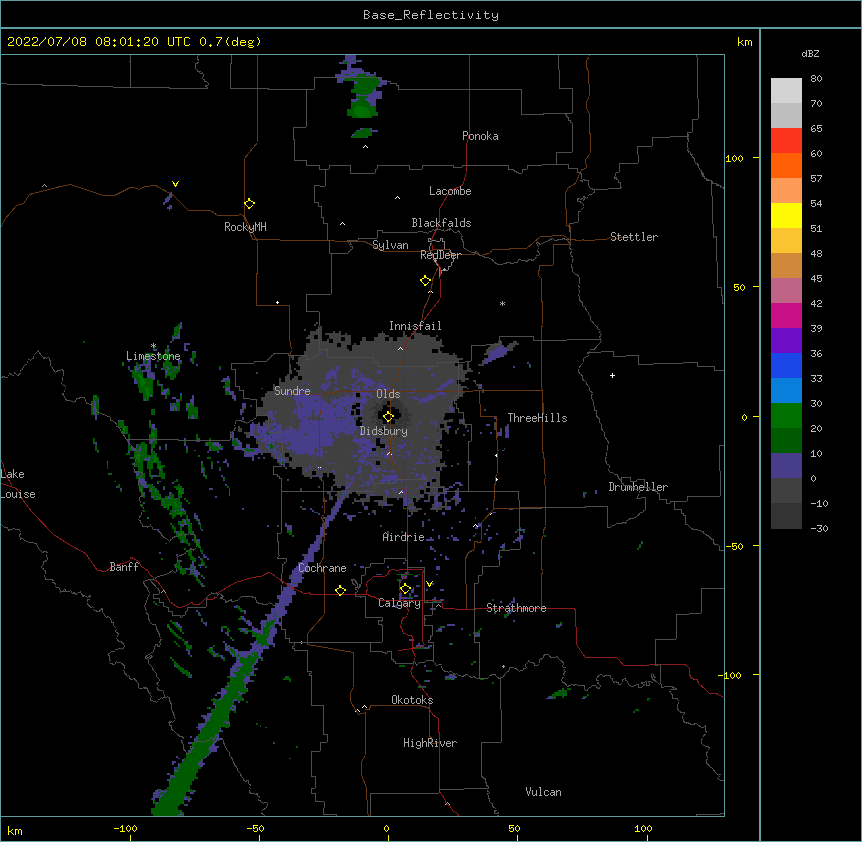Click the Drumheller town label
Screen dimensions: 862x842
[638, 487]
